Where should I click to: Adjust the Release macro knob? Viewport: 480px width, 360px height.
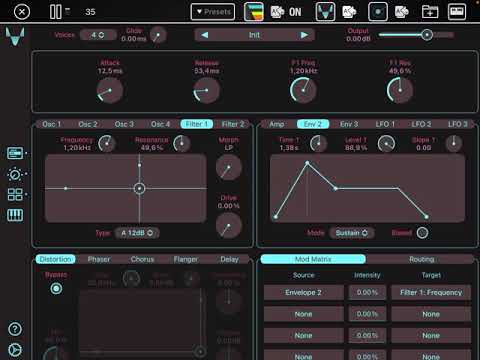tap(206, 90)
